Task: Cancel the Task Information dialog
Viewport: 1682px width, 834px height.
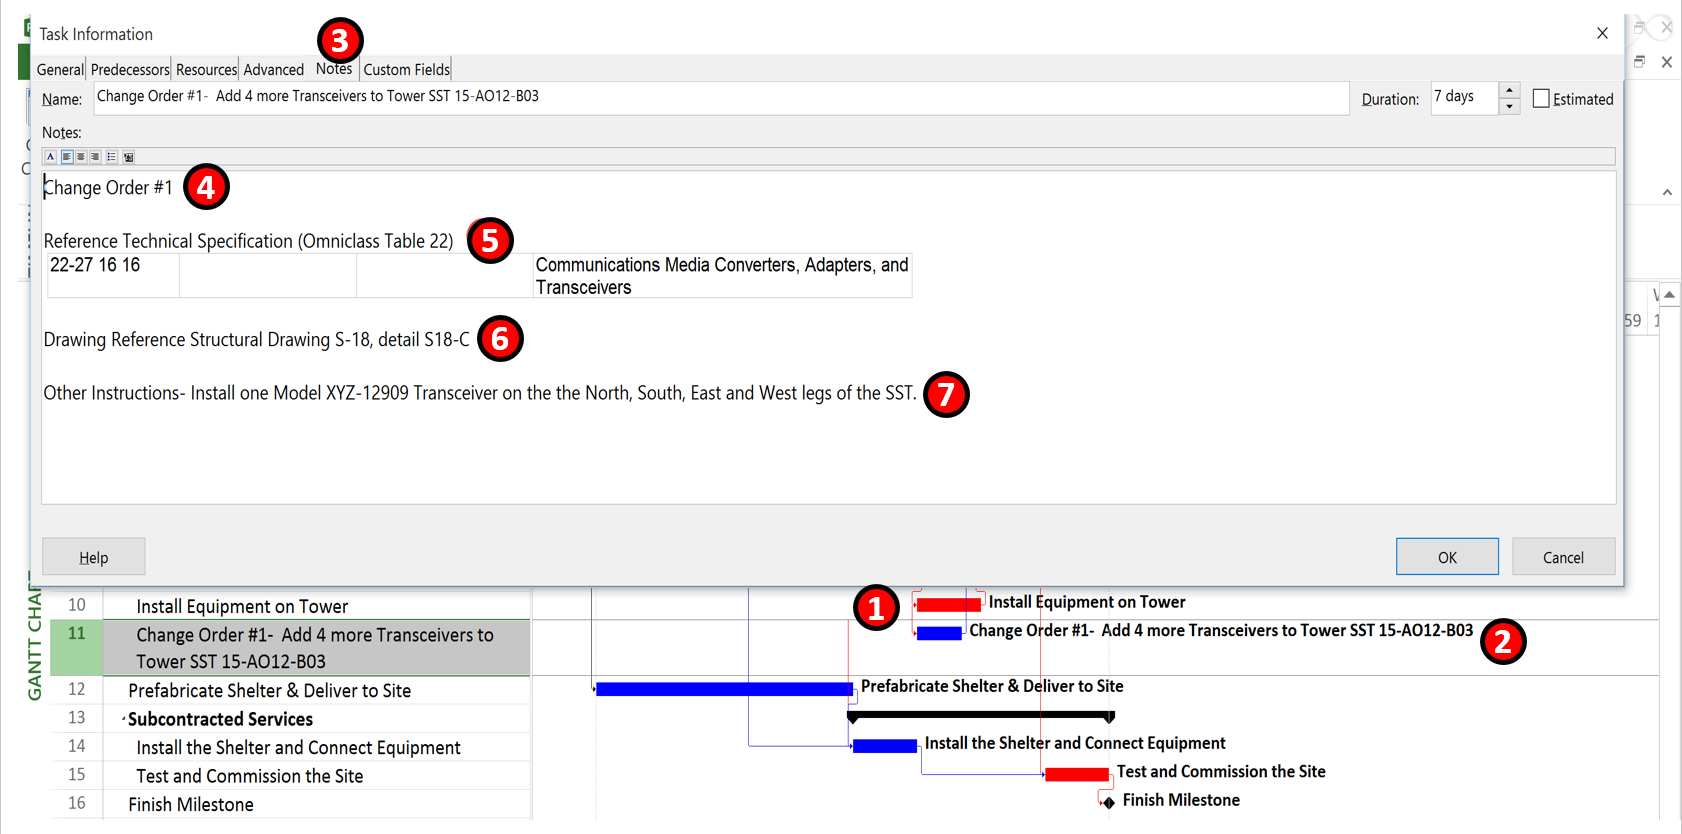Action: (1563, 557)
